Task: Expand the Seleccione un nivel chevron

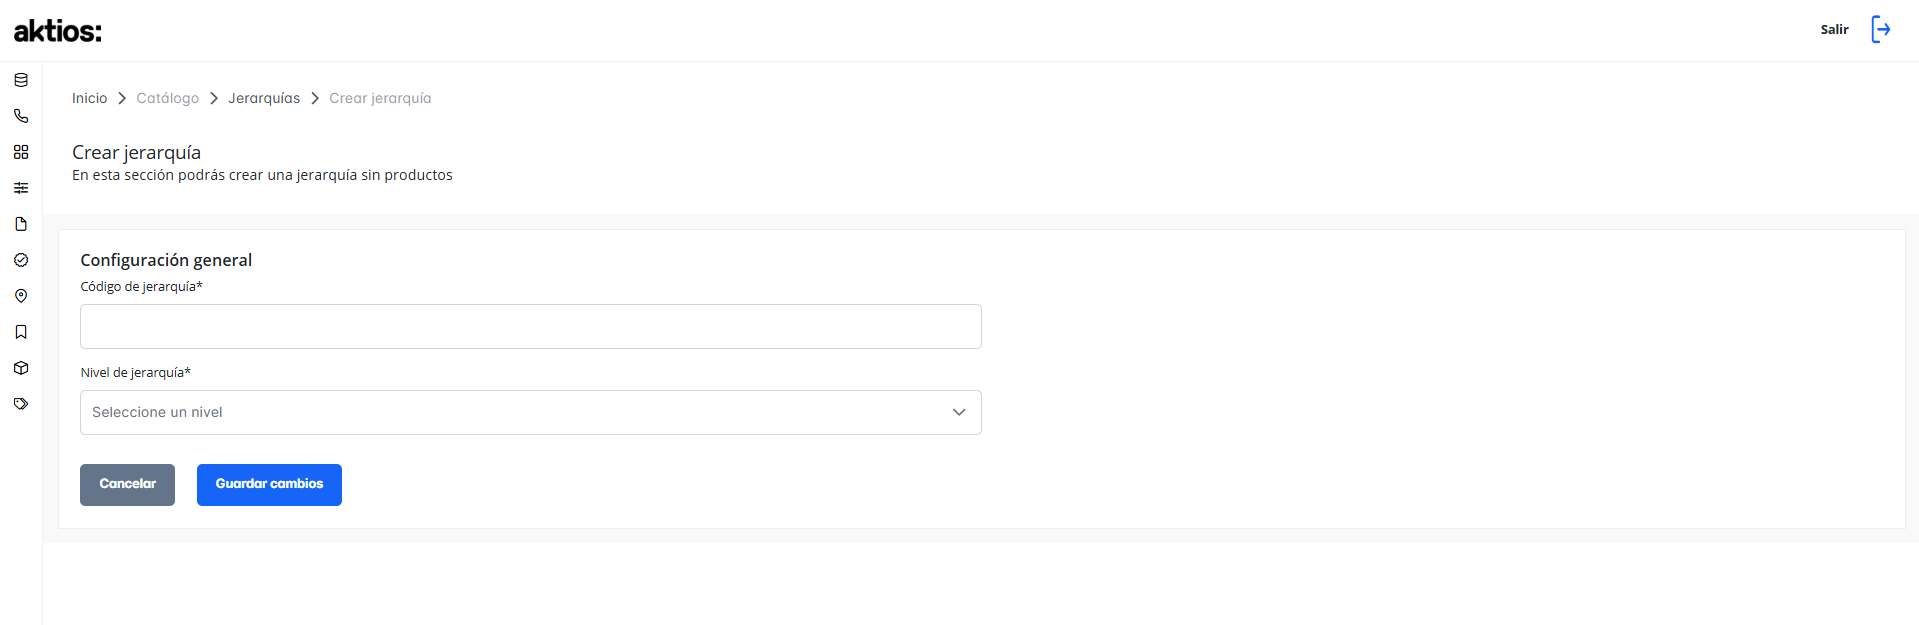Action: tap(959, 412)
